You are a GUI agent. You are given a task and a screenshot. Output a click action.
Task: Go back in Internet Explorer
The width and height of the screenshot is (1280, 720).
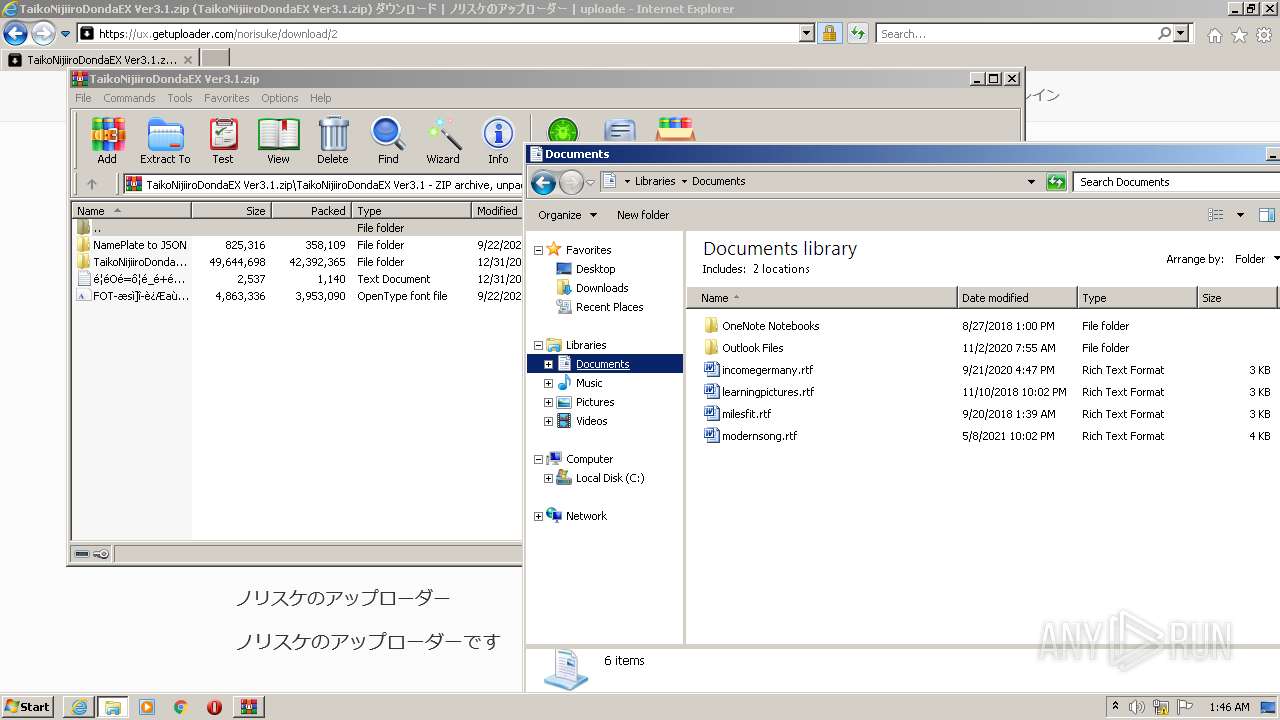(x=15, y=33)
